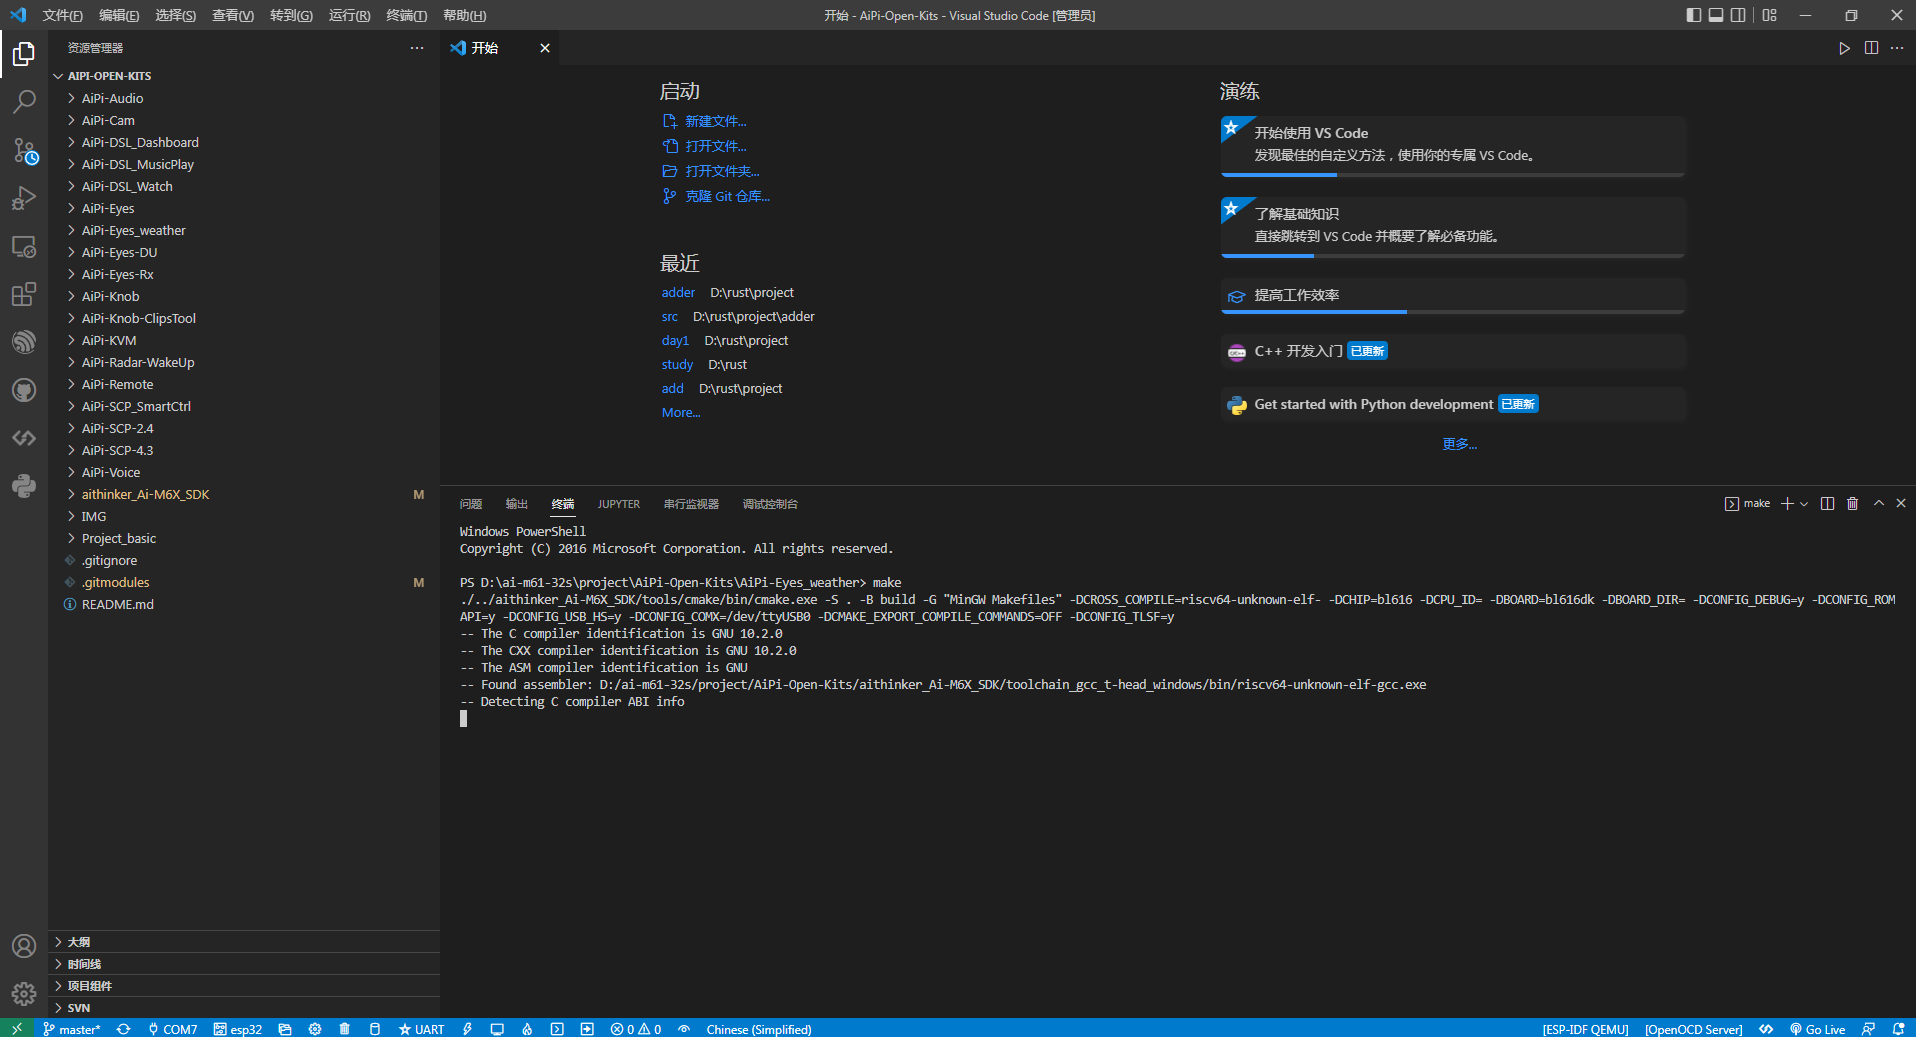Toggle Secondary Side Bar visibility
1916x1037 pixels.
point(1739,15)
